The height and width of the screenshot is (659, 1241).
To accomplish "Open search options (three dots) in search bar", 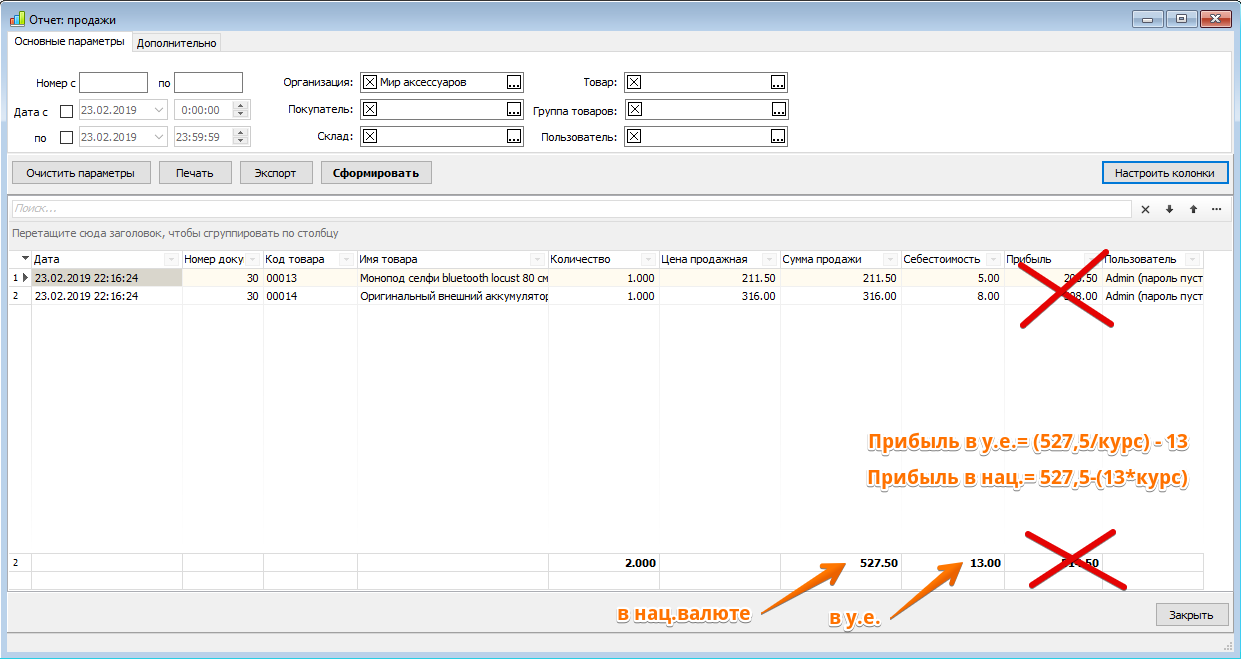I will 1217,209.
